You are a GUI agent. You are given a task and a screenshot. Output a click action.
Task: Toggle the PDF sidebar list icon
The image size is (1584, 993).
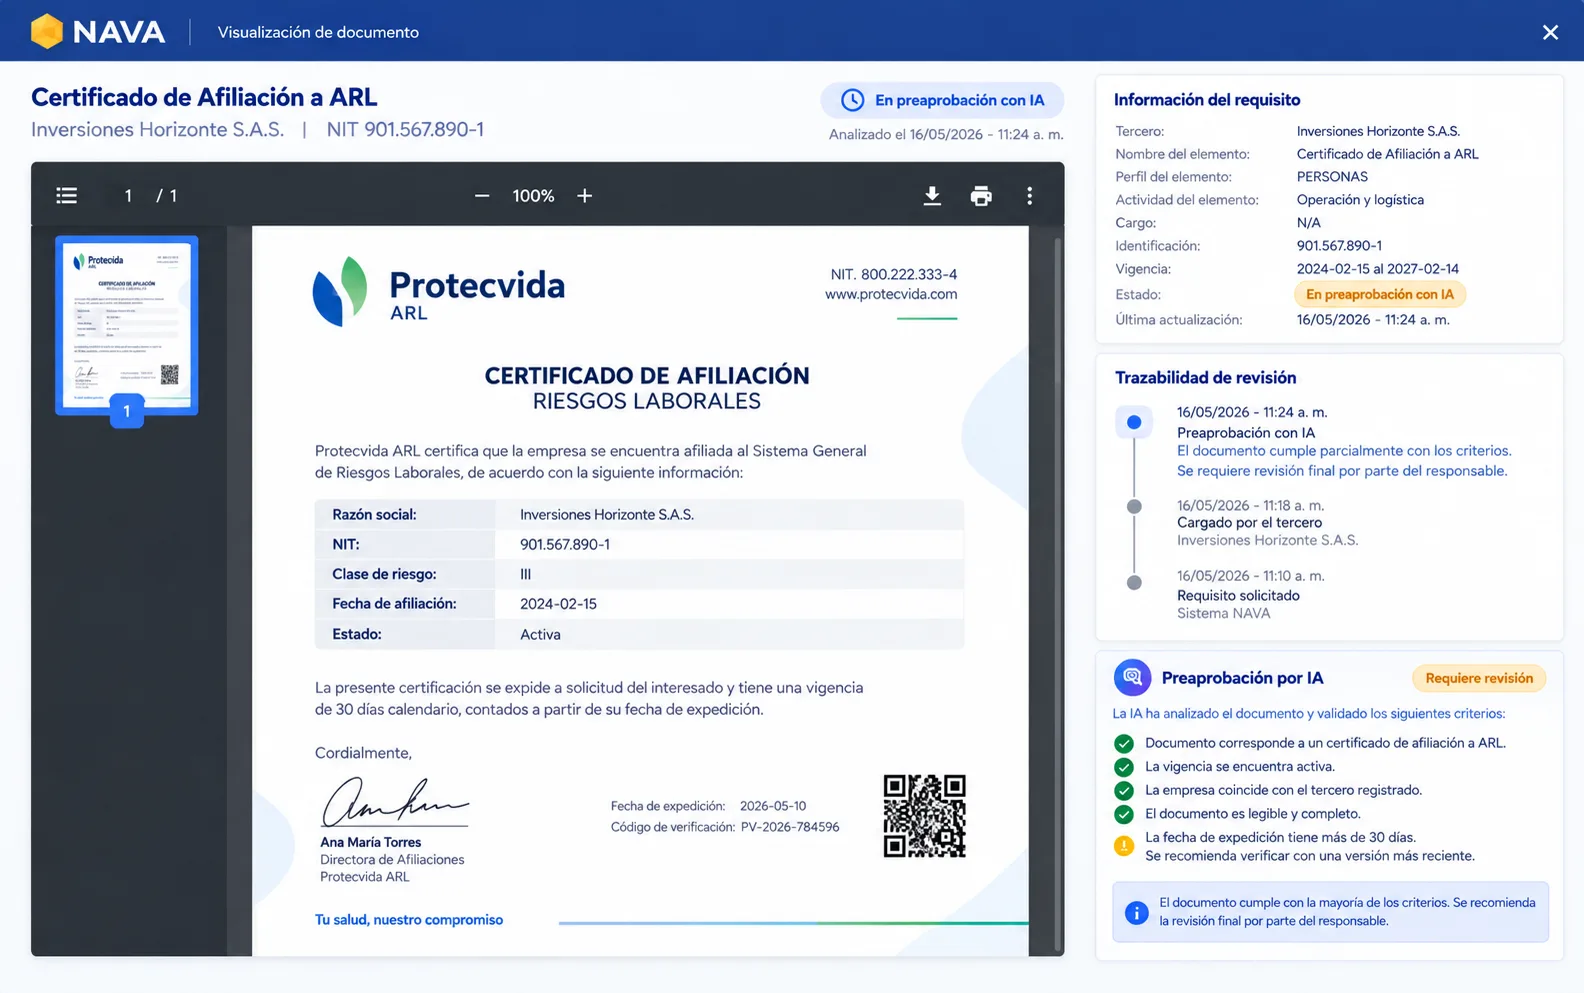(x=67, y=196)
